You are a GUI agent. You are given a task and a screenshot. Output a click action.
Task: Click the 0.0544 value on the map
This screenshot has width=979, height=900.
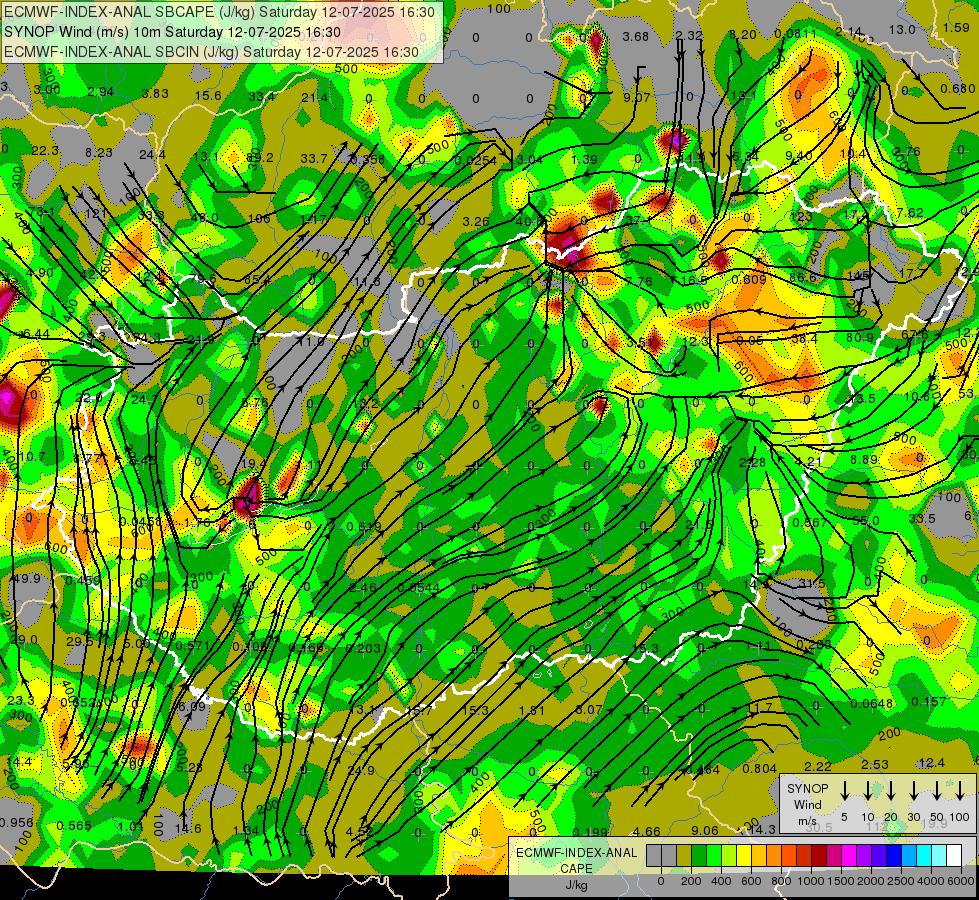pyautogui.click(x=418, y=587)
